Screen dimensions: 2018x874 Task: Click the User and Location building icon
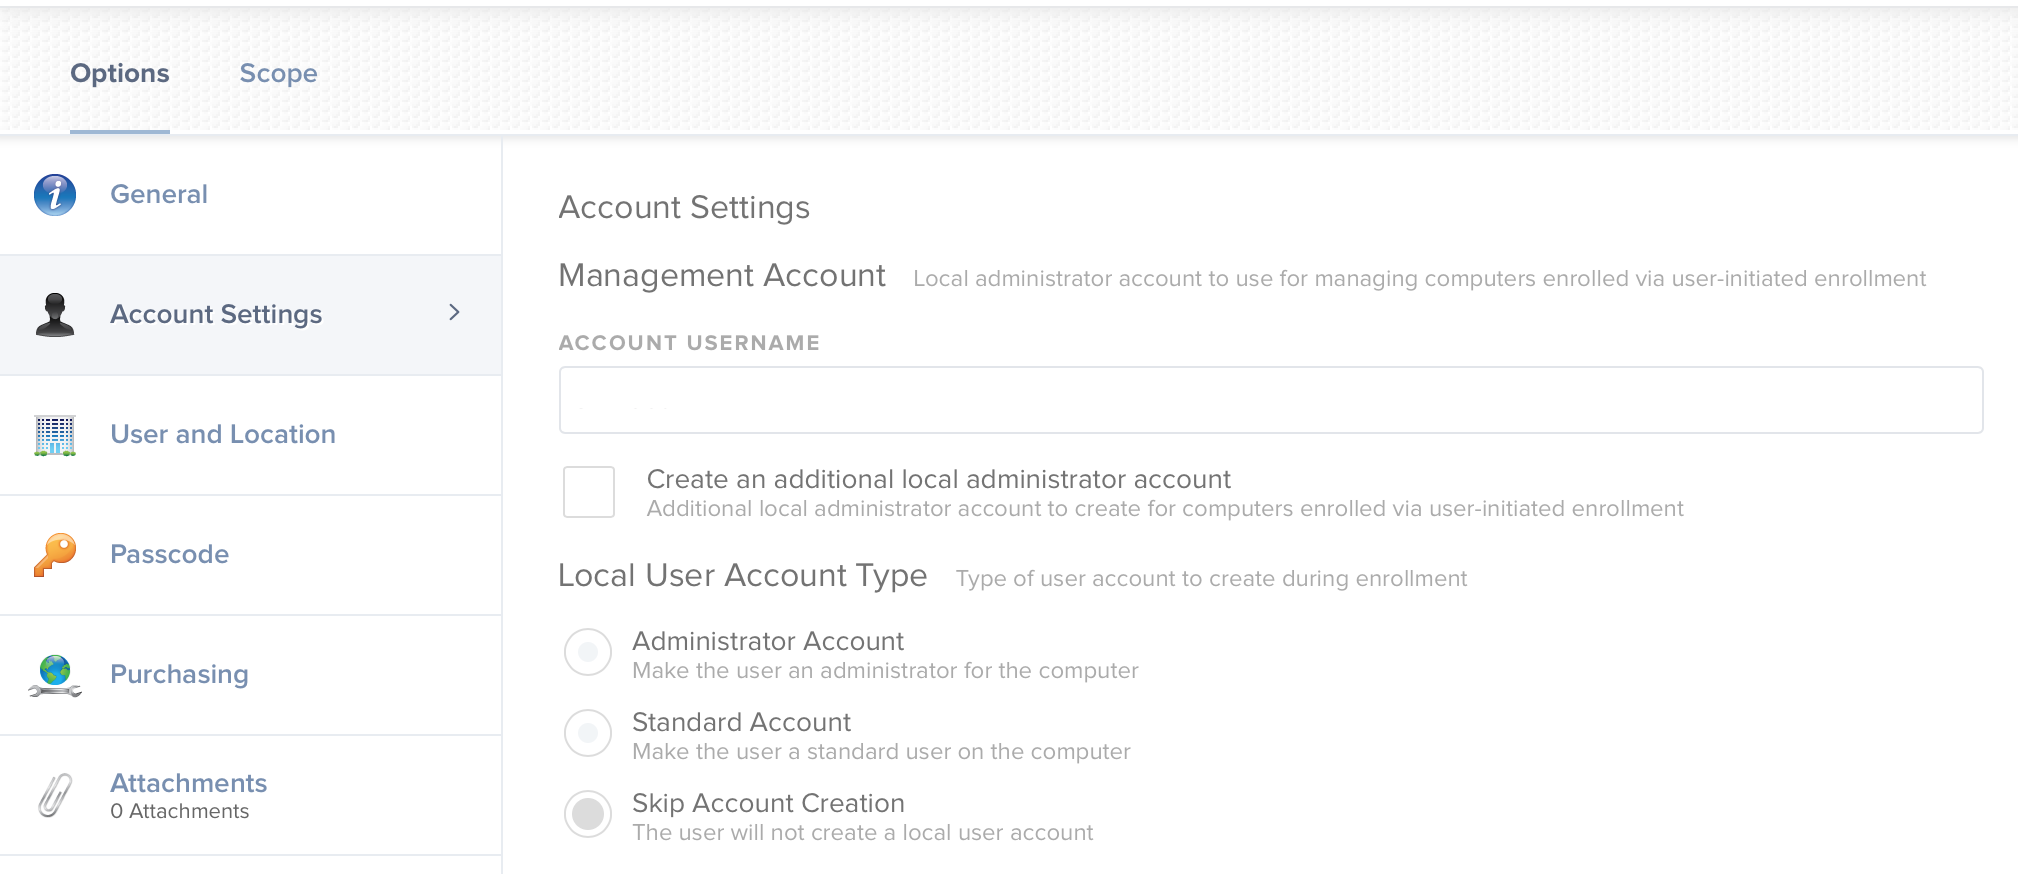click(55, 436)
